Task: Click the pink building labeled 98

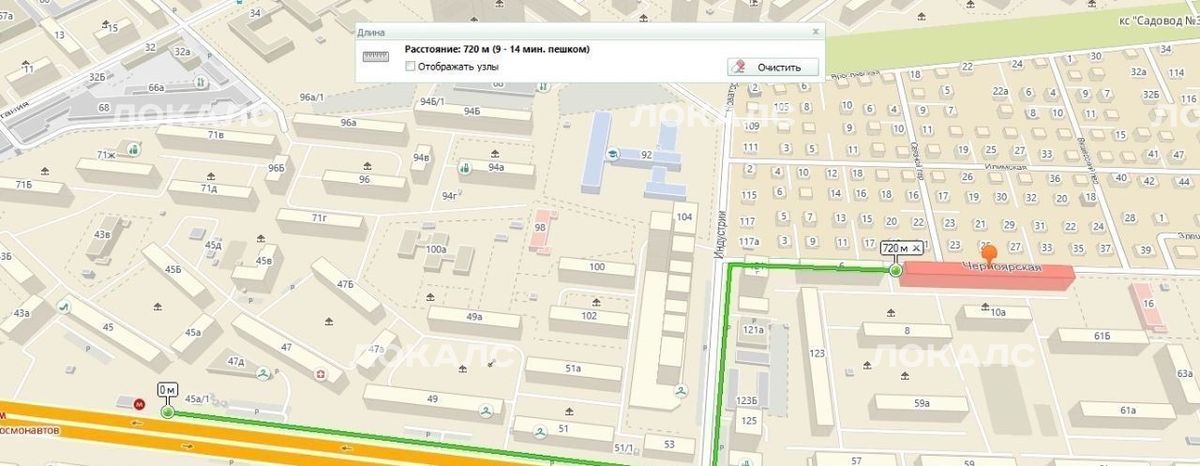Action: click(541, 229)
